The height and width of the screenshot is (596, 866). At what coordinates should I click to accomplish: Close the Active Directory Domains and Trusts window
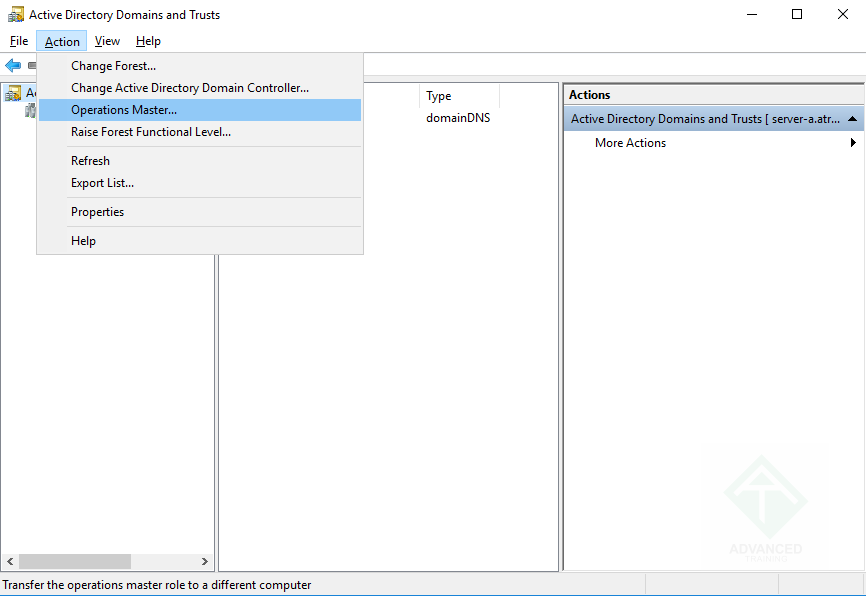[843, 14]
